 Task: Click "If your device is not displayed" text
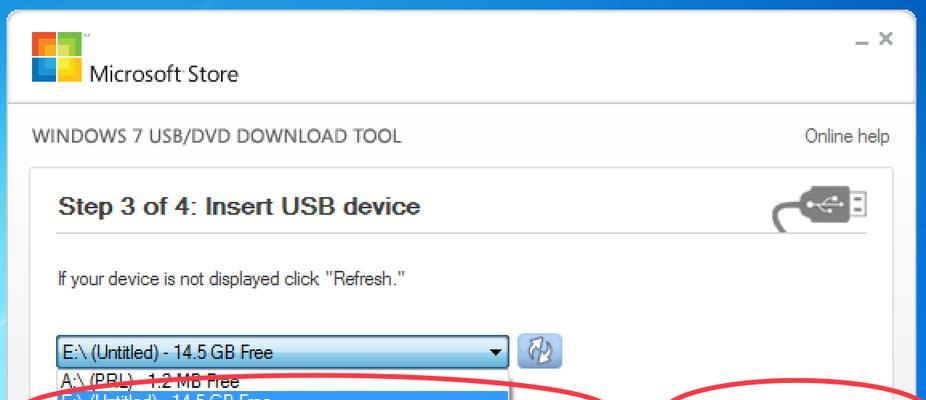pyautogui.click(x=167, y=278)
